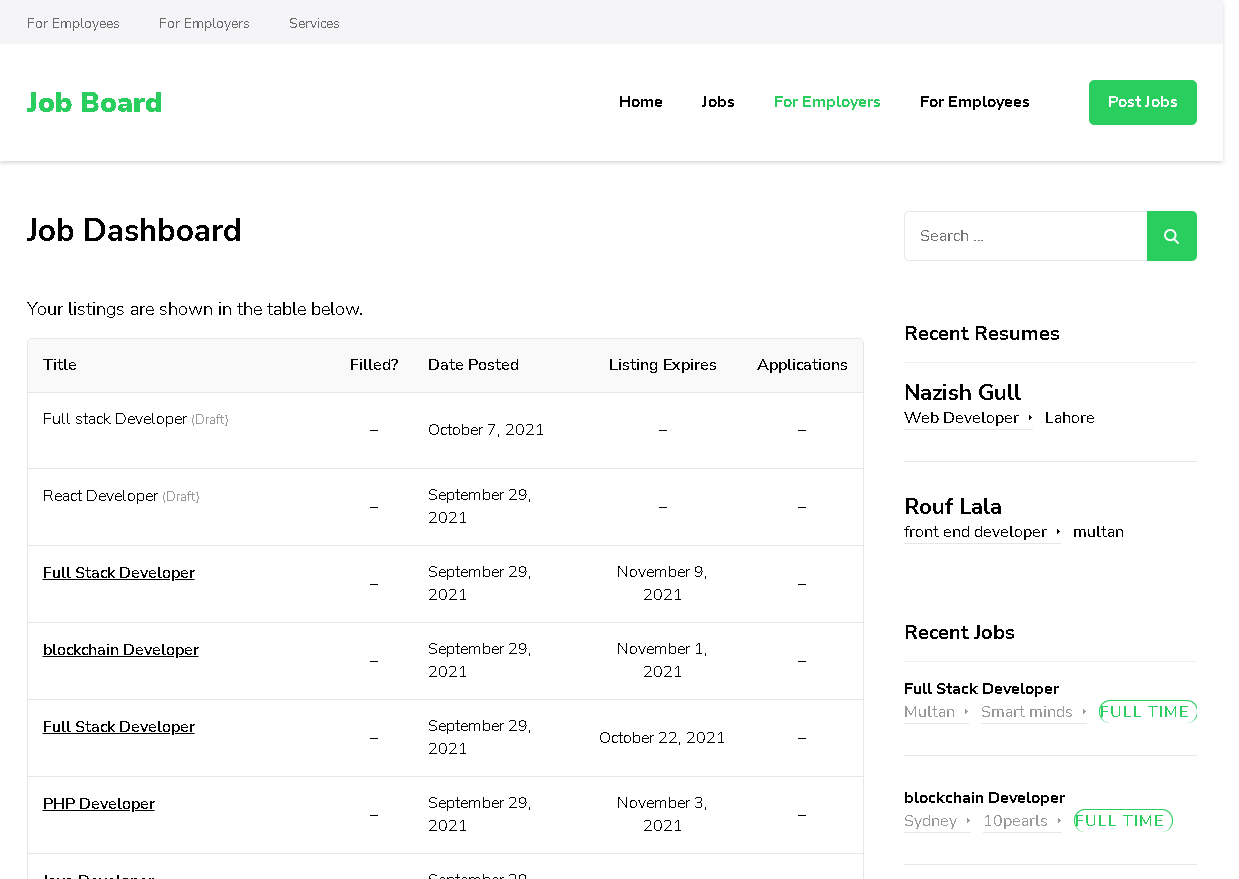Open the blockchain Developer listing in table
1239x879 pixels.
121,650
